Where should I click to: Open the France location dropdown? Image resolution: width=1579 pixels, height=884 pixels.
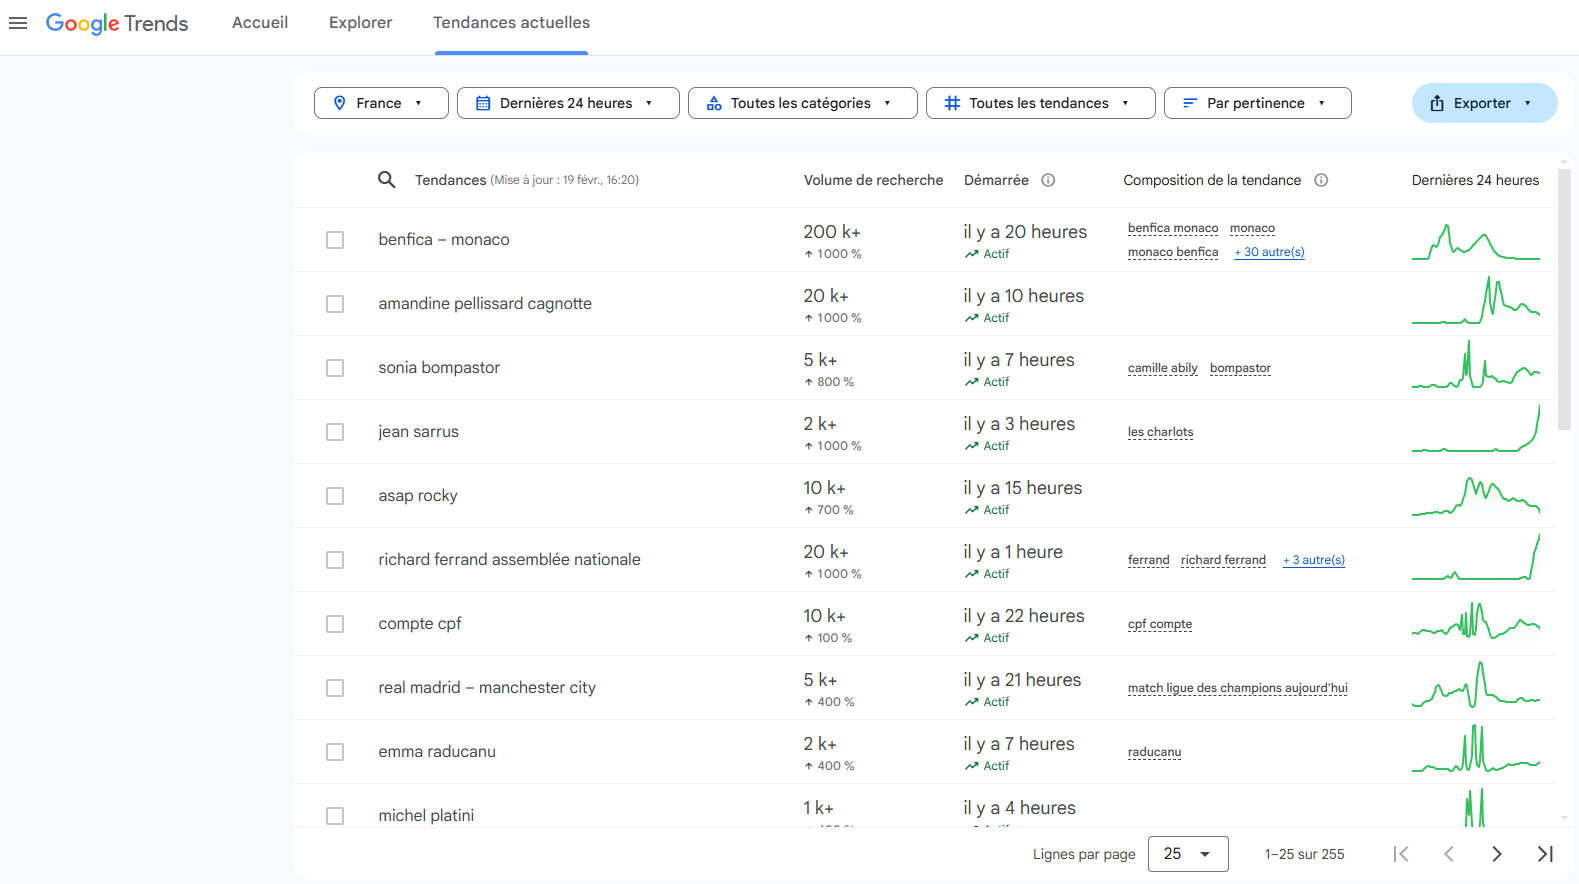[x=381, y=103]
